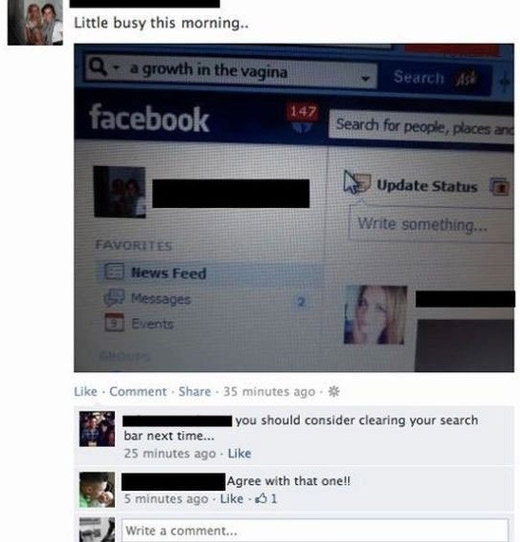Expand search engine selector next to magnifier
This screenshot has width=520, height=542.
pyautogui.click(x=117, y=66)
